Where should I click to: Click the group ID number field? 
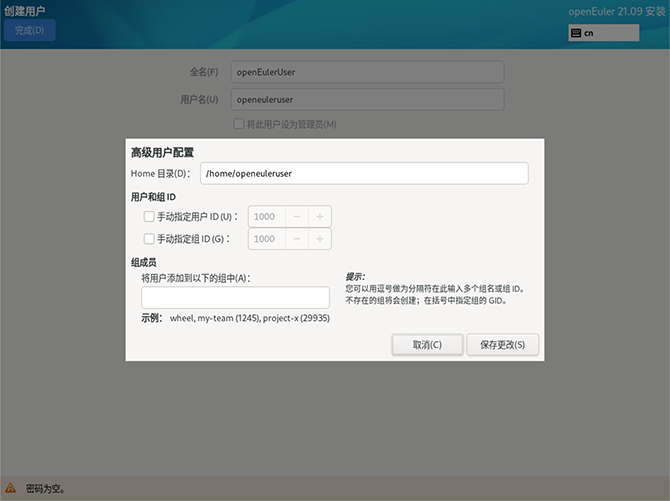tap(266, 239)
